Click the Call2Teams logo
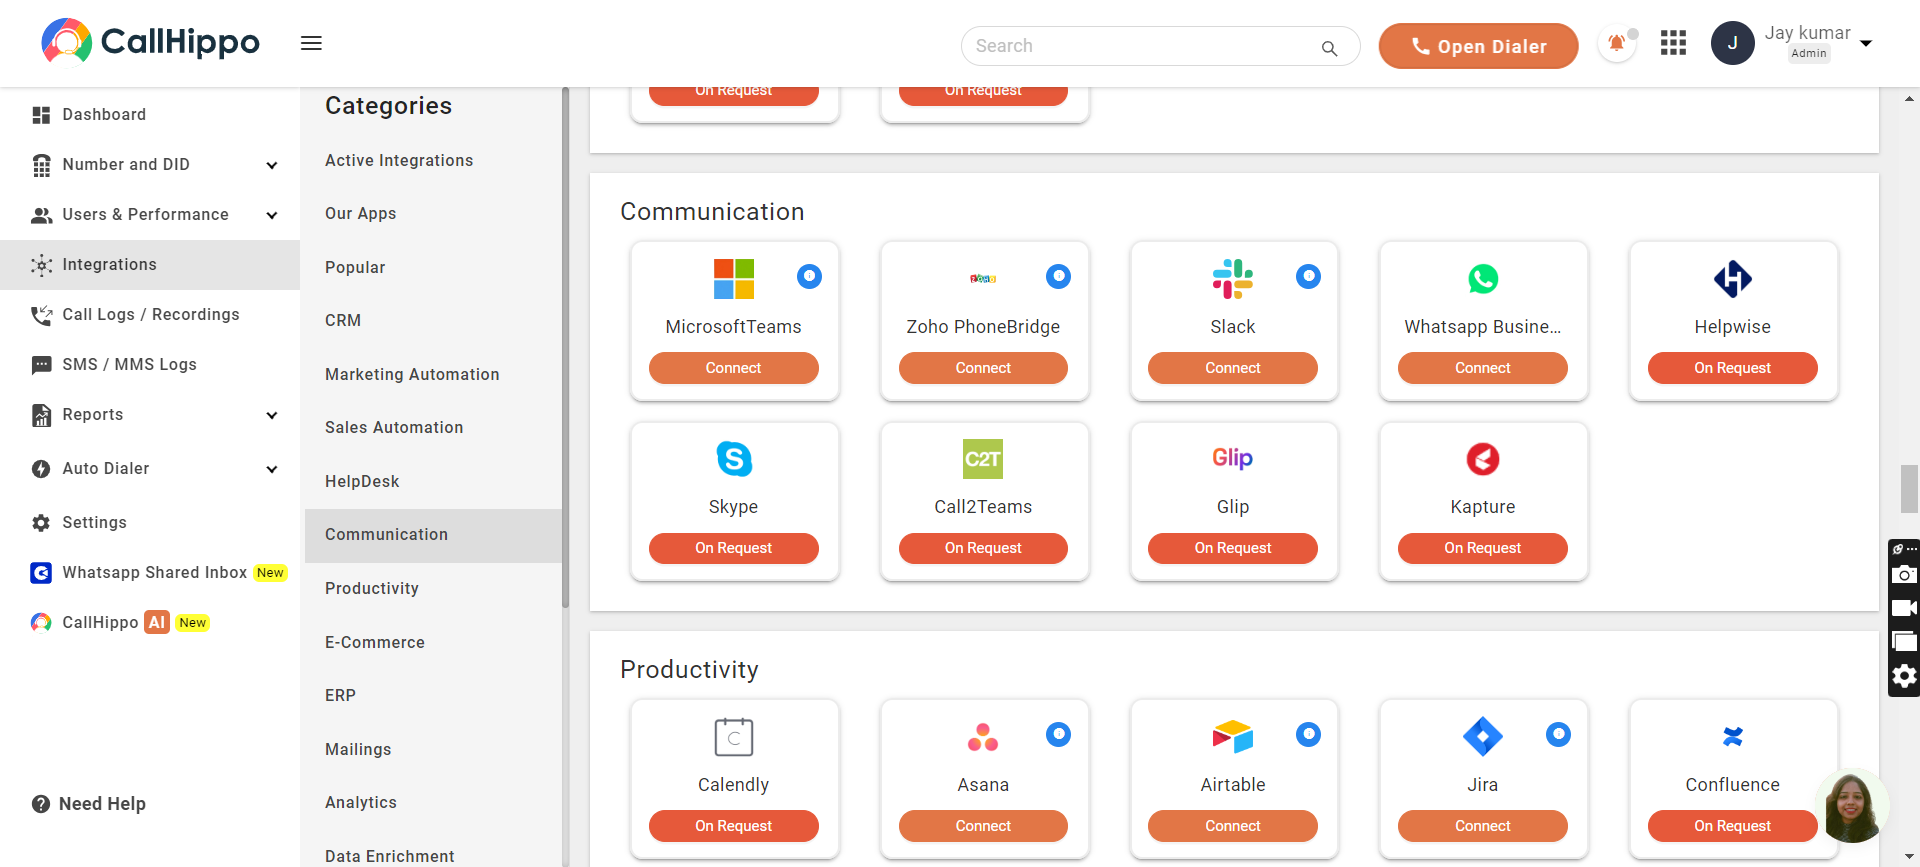Viewport: 1920px width, 867px height. pos(982,459)
